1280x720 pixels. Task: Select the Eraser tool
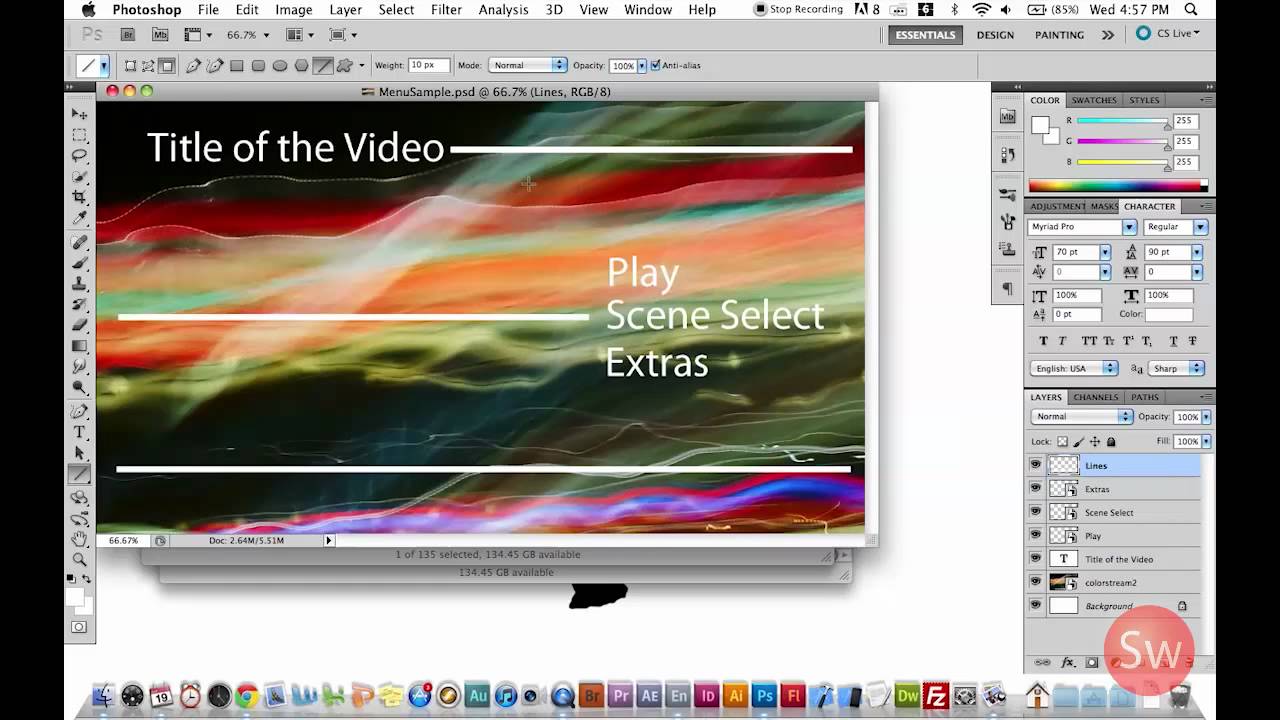[79, 325]
